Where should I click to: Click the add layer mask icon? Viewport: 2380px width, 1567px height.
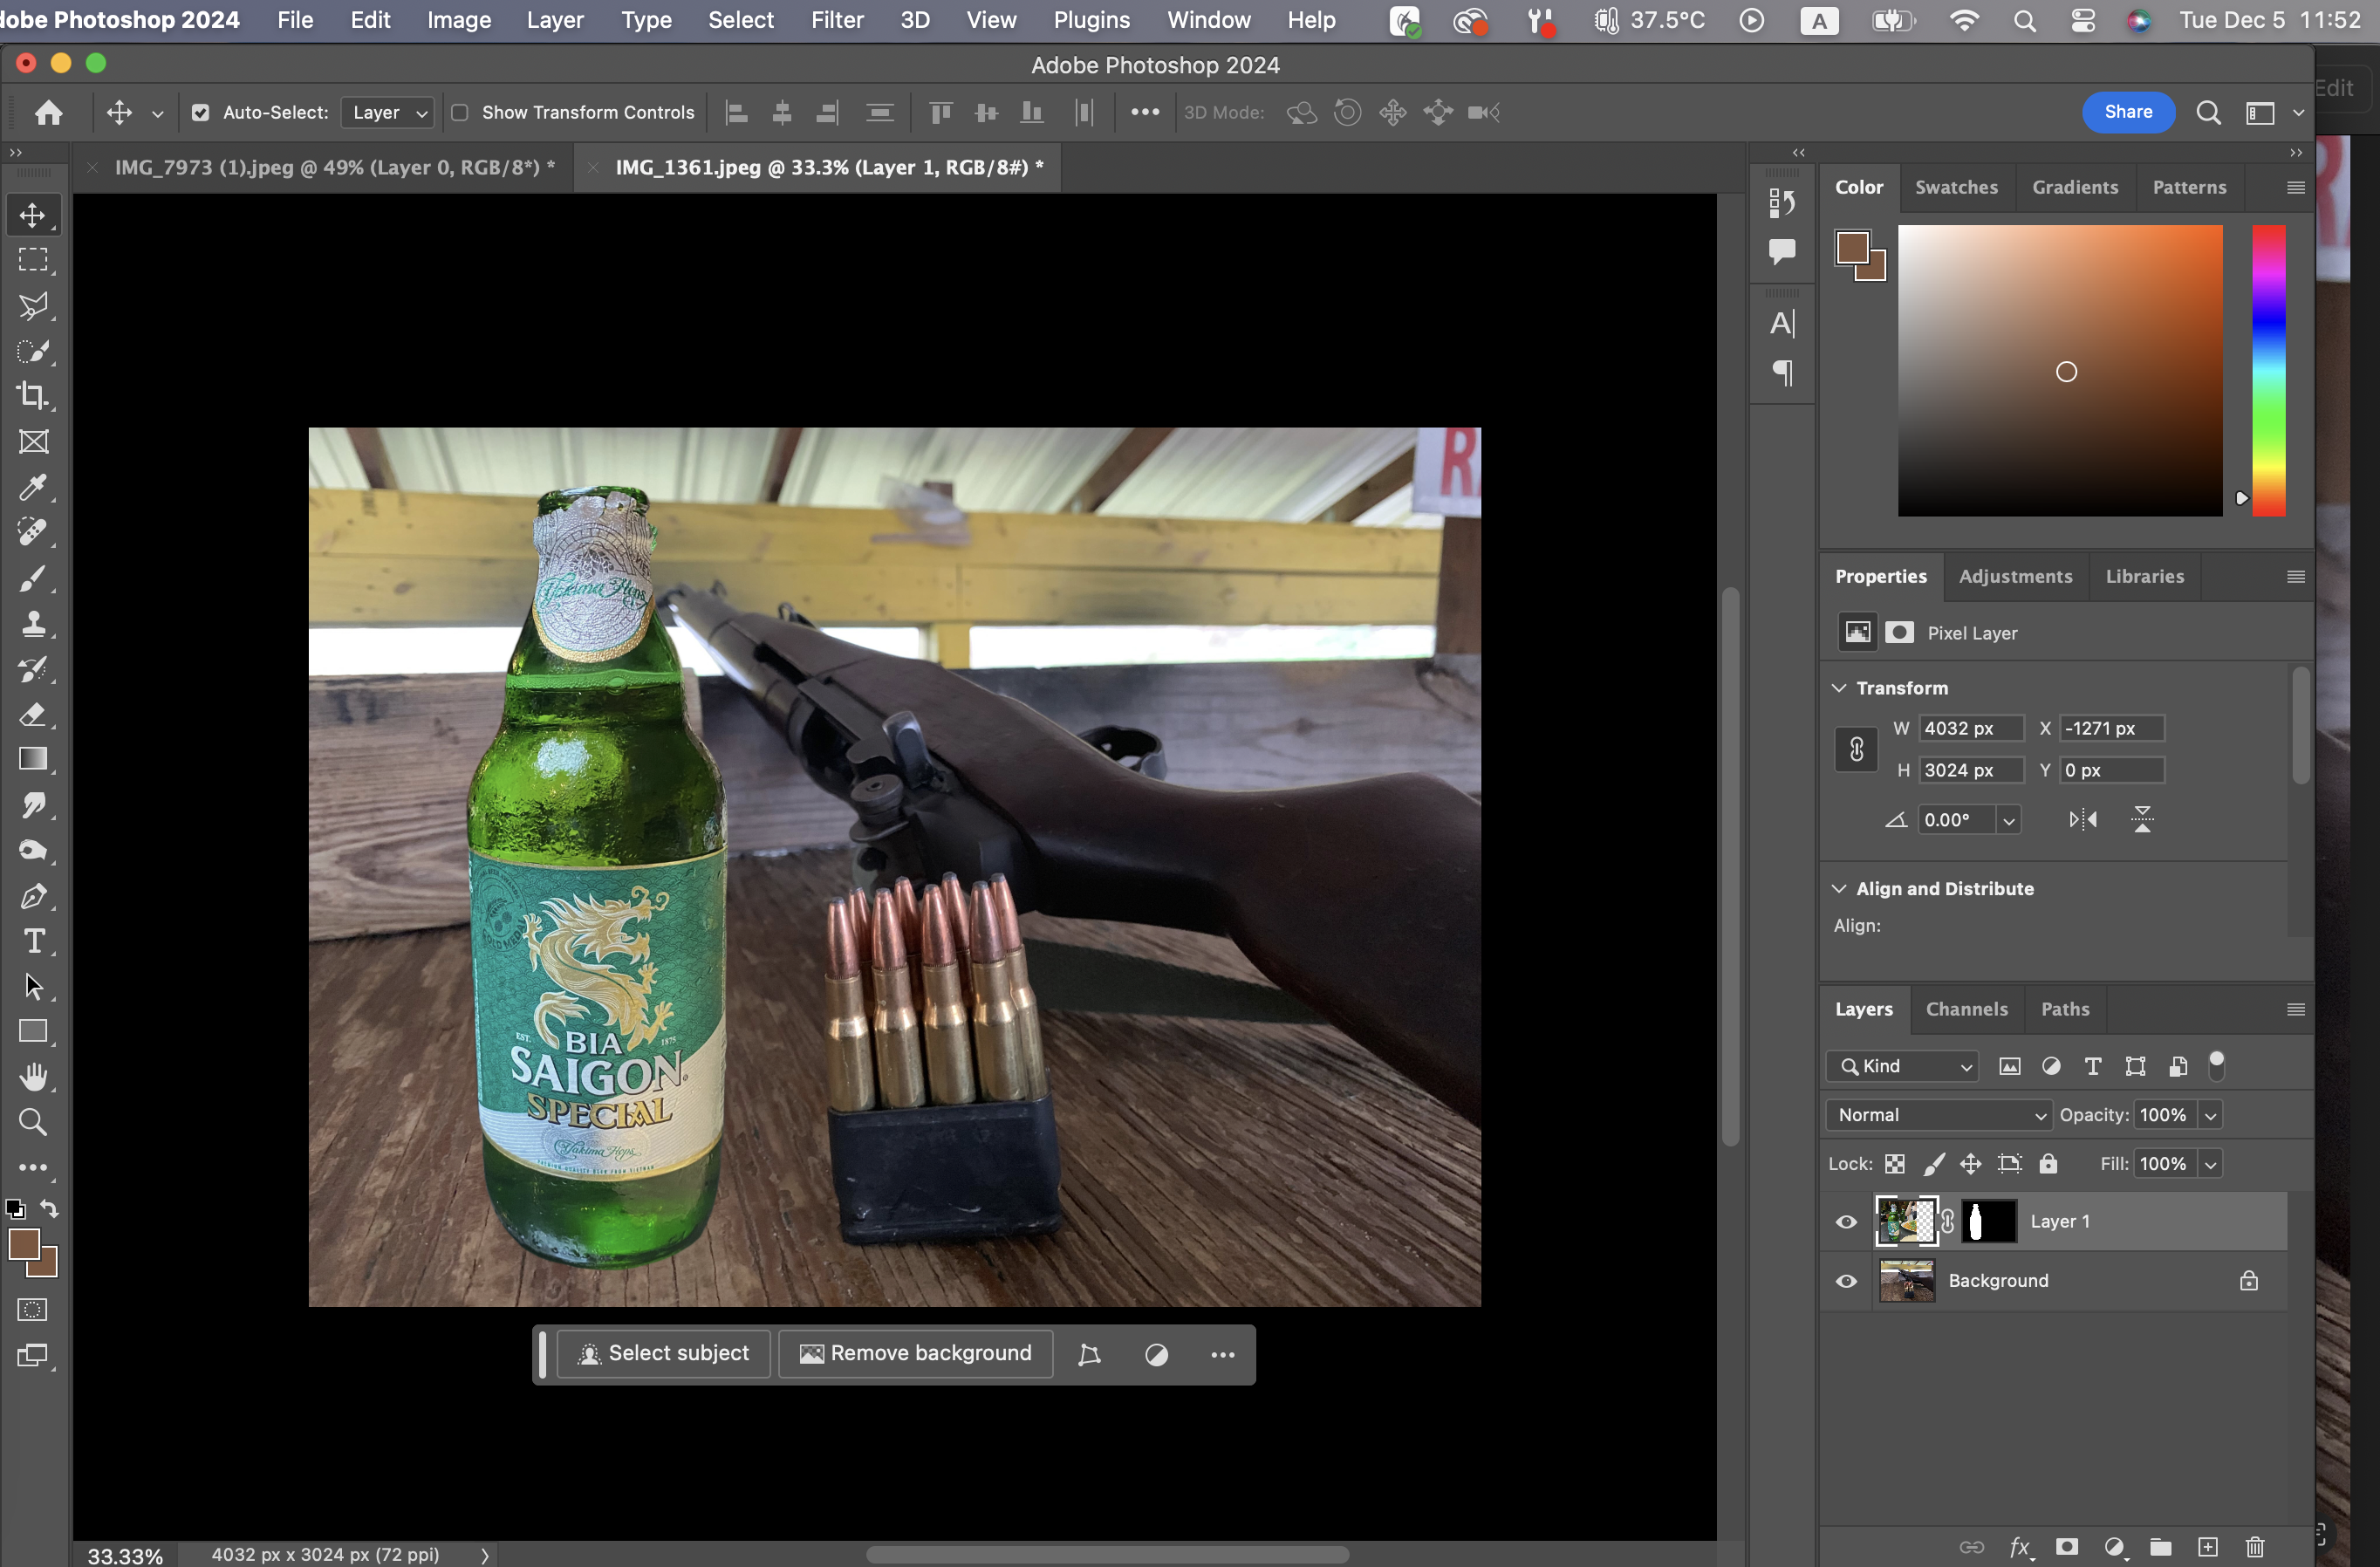click(x=2067, y=1546)
